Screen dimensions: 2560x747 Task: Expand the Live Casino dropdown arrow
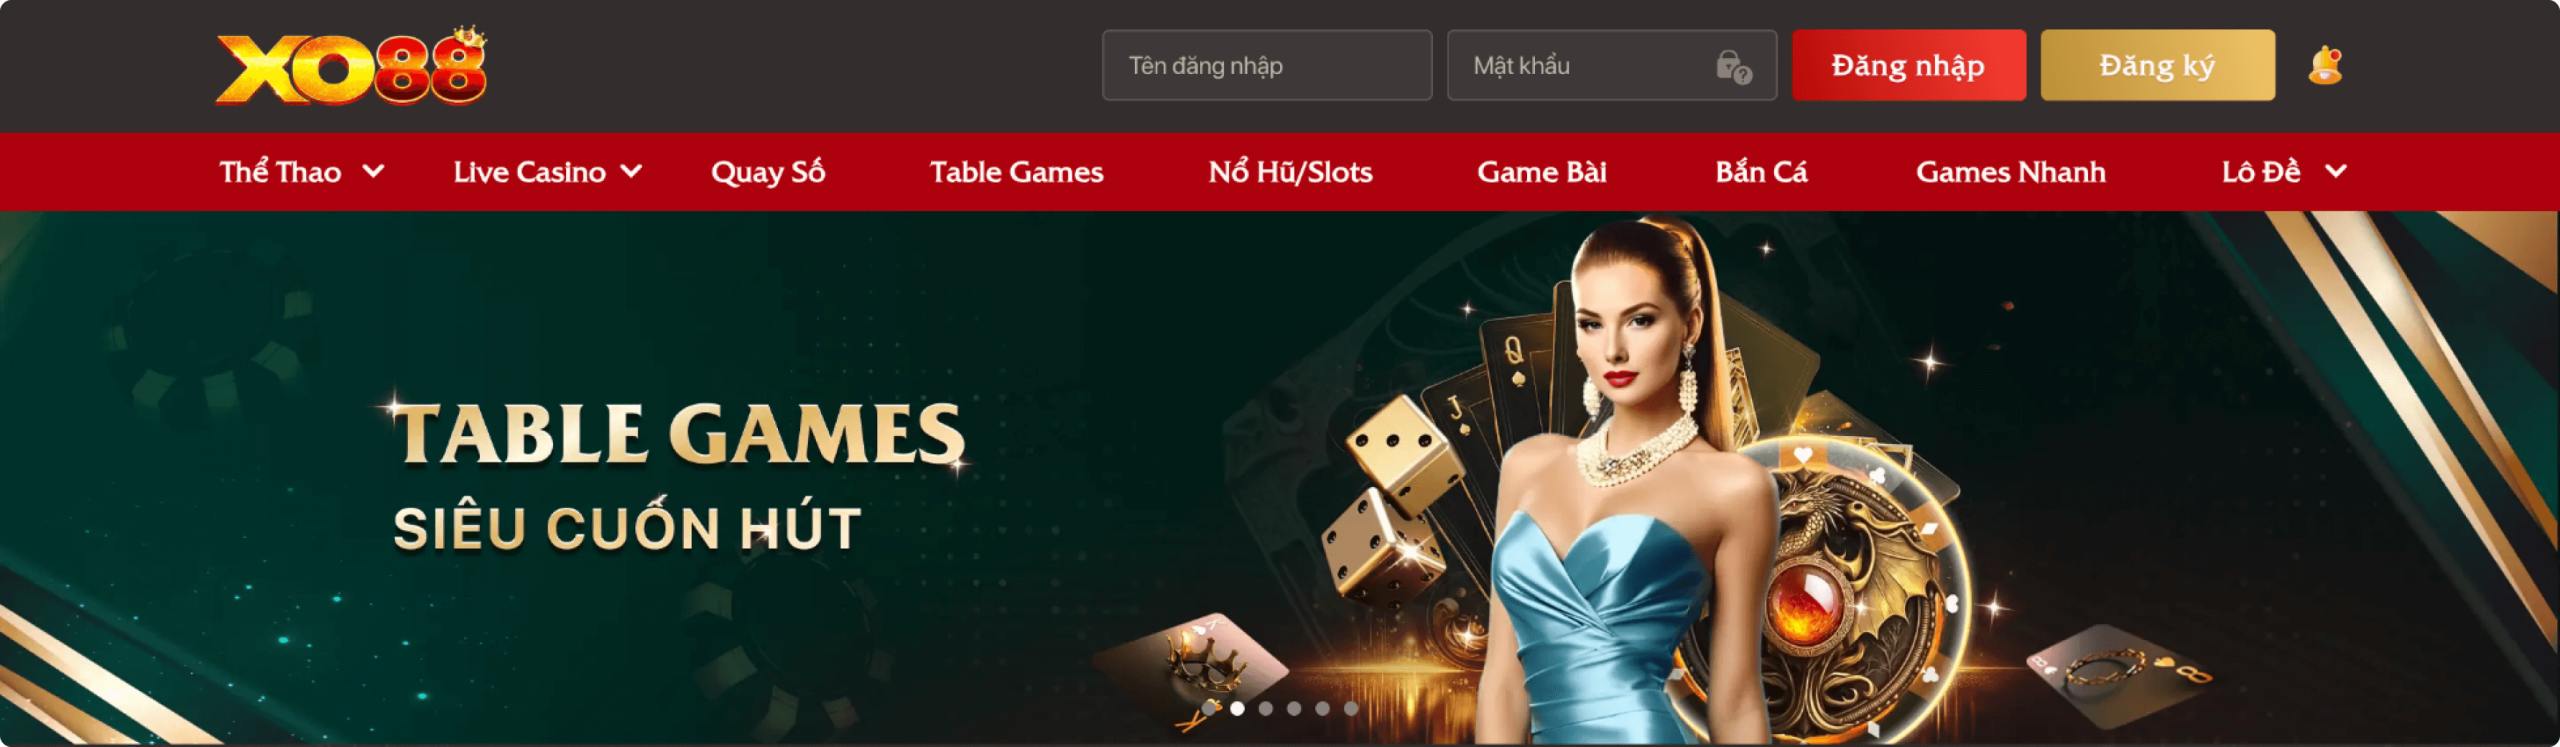tap(631, 171)
